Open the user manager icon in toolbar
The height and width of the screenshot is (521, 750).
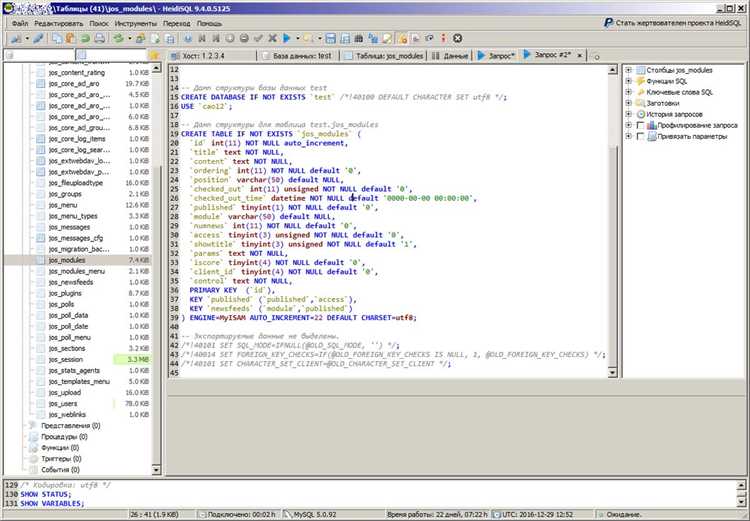(141, 39)
